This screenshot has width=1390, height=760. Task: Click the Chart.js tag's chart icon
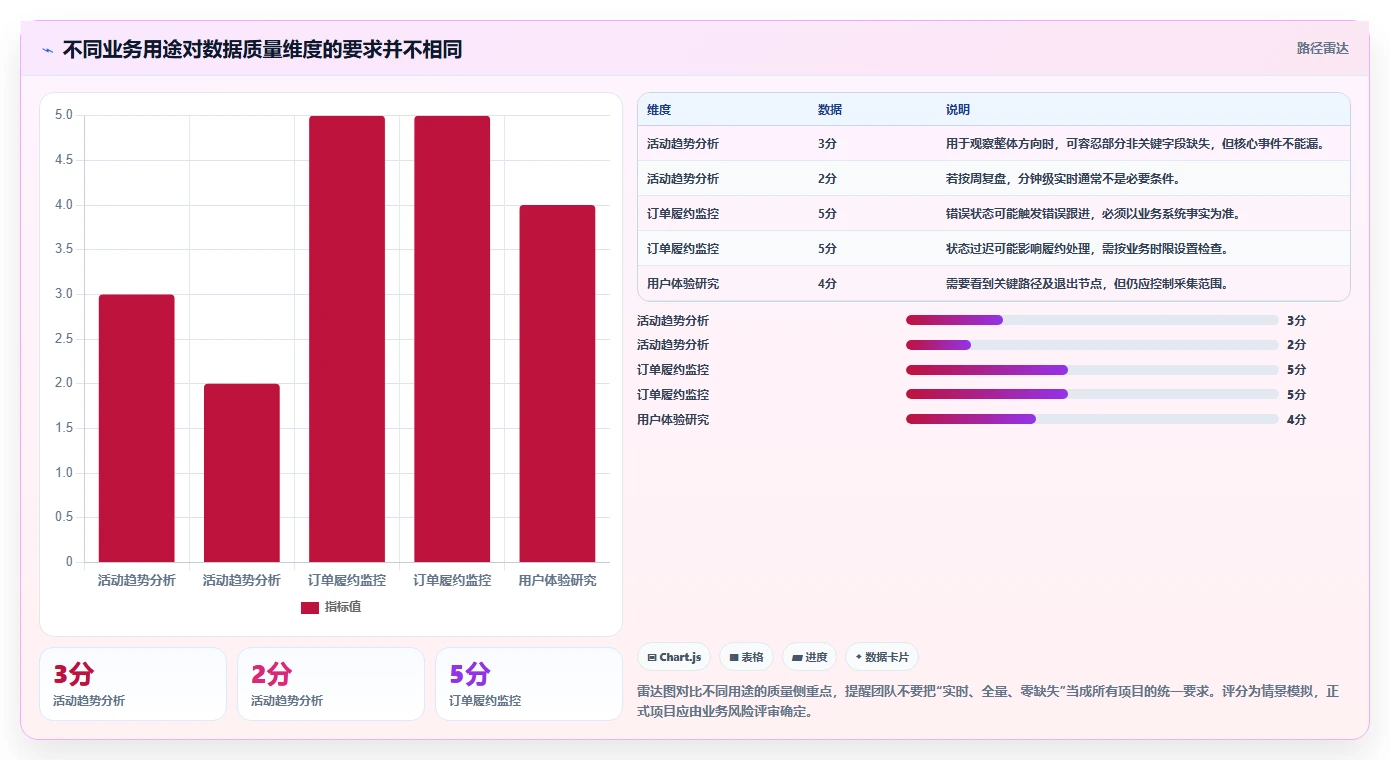tap(652, 657)
